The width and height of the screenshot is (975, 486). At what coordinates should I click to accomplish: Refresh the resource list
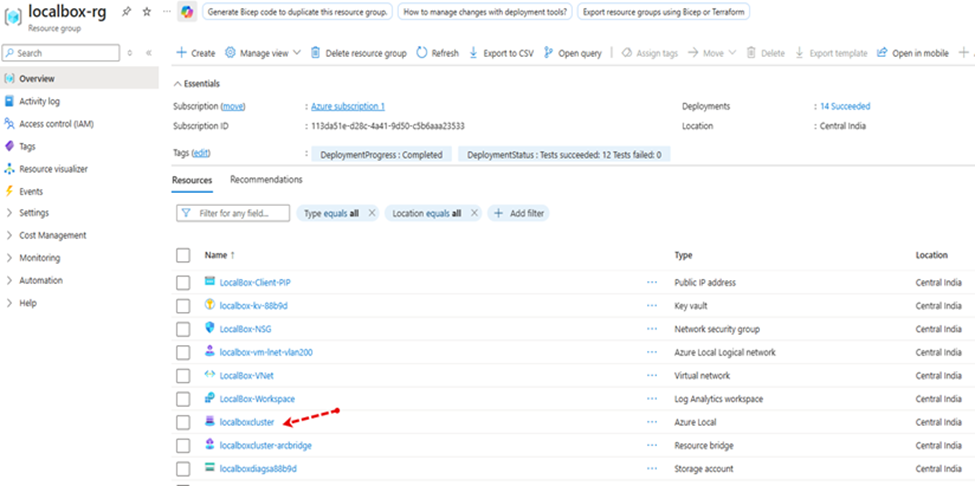[x=422, y=53]
